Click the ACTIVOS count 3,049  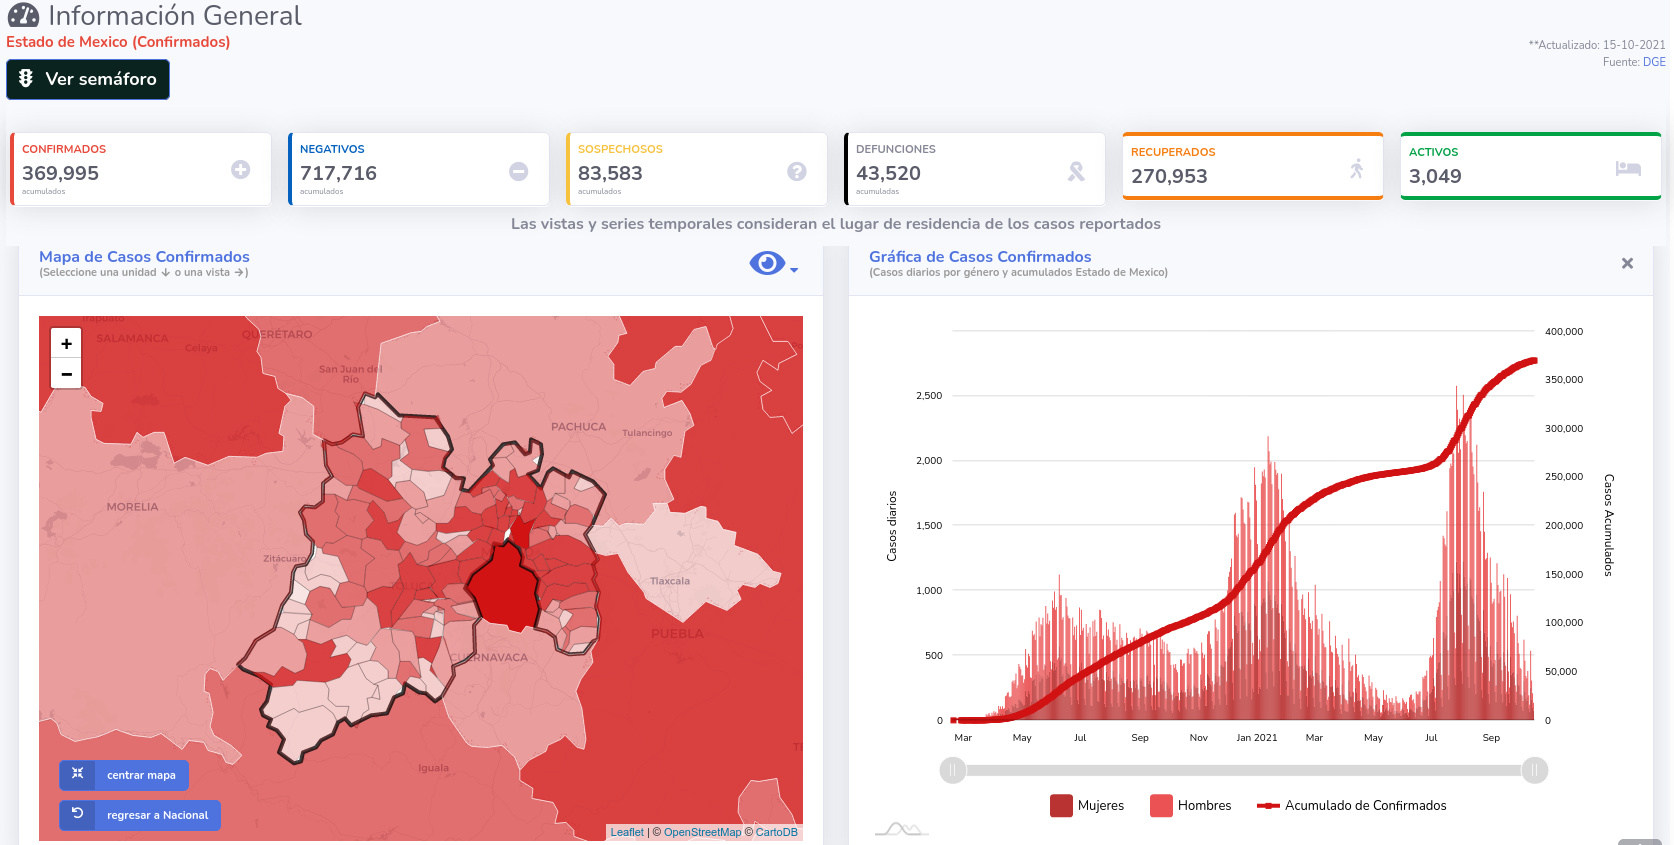point(1435,176)
